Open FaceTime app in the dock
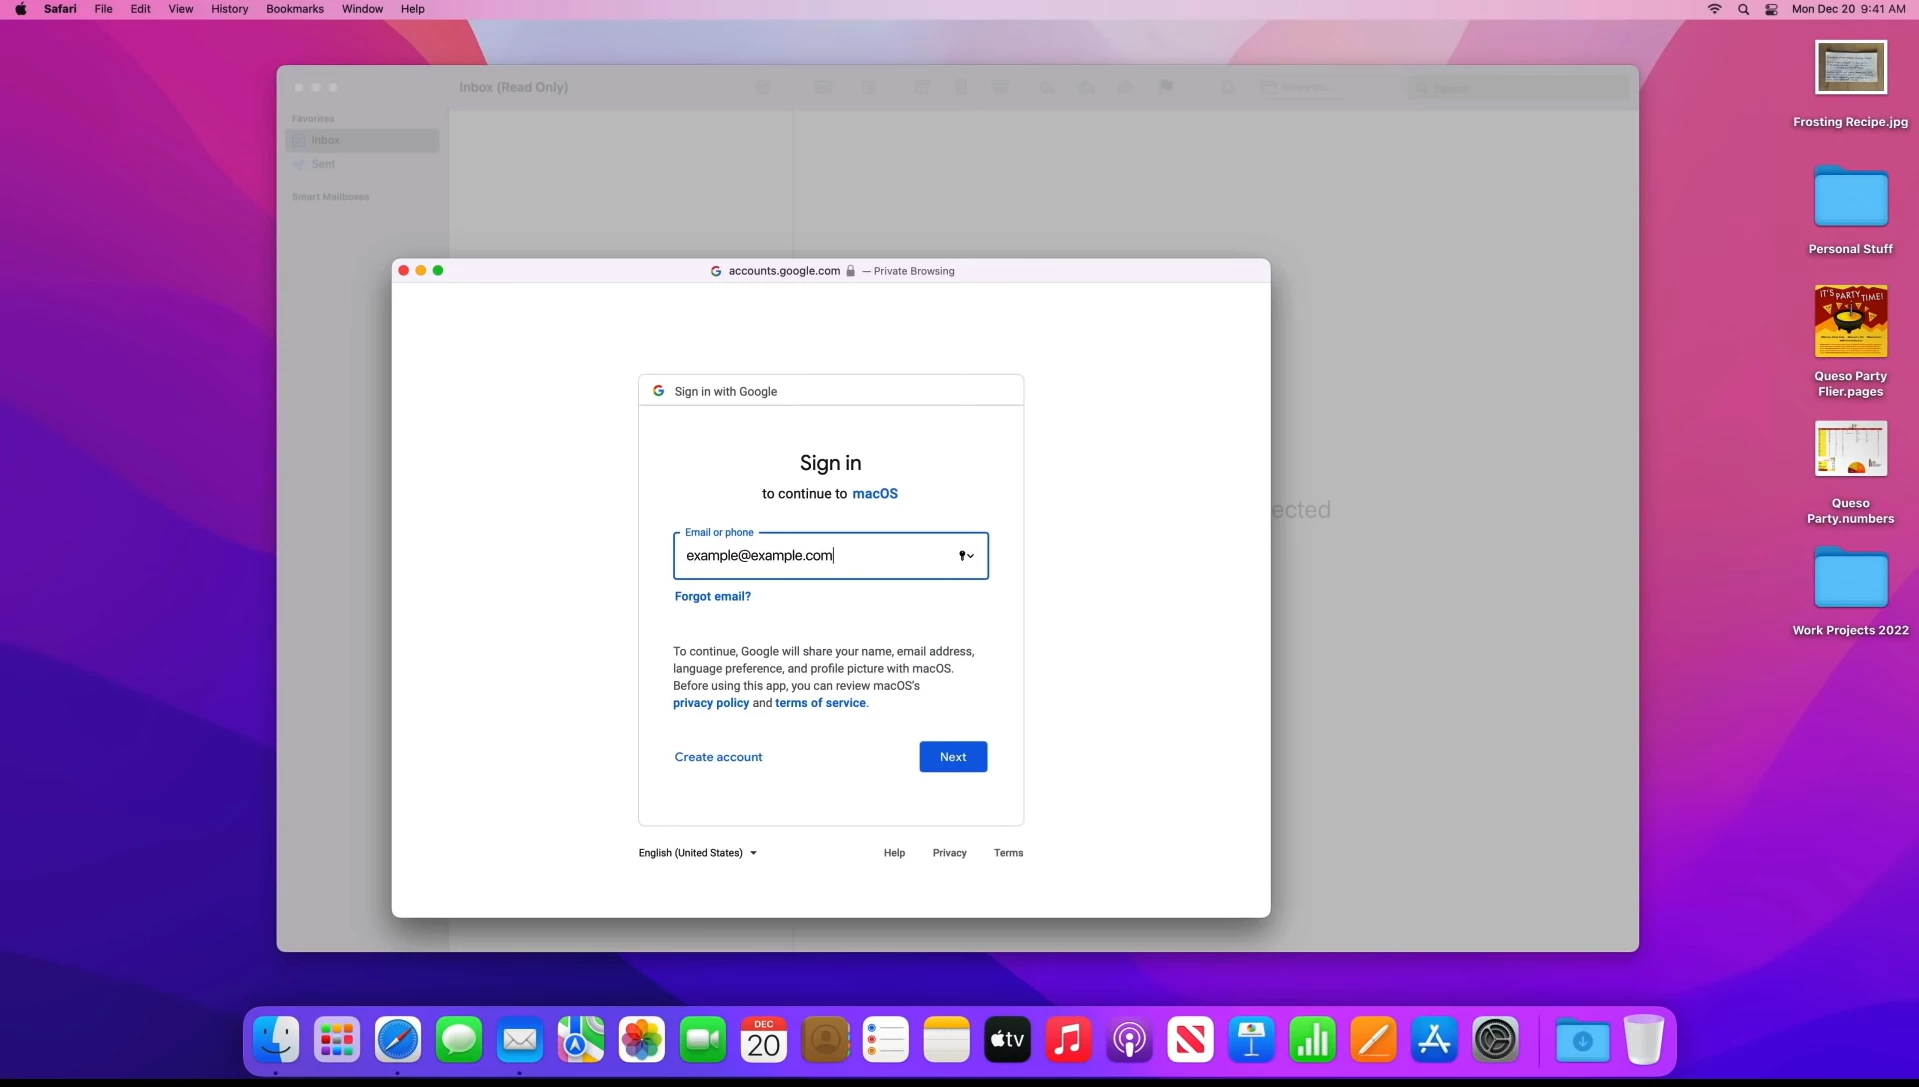Screen dimensions: 1919x1087 coord(703,1040)
